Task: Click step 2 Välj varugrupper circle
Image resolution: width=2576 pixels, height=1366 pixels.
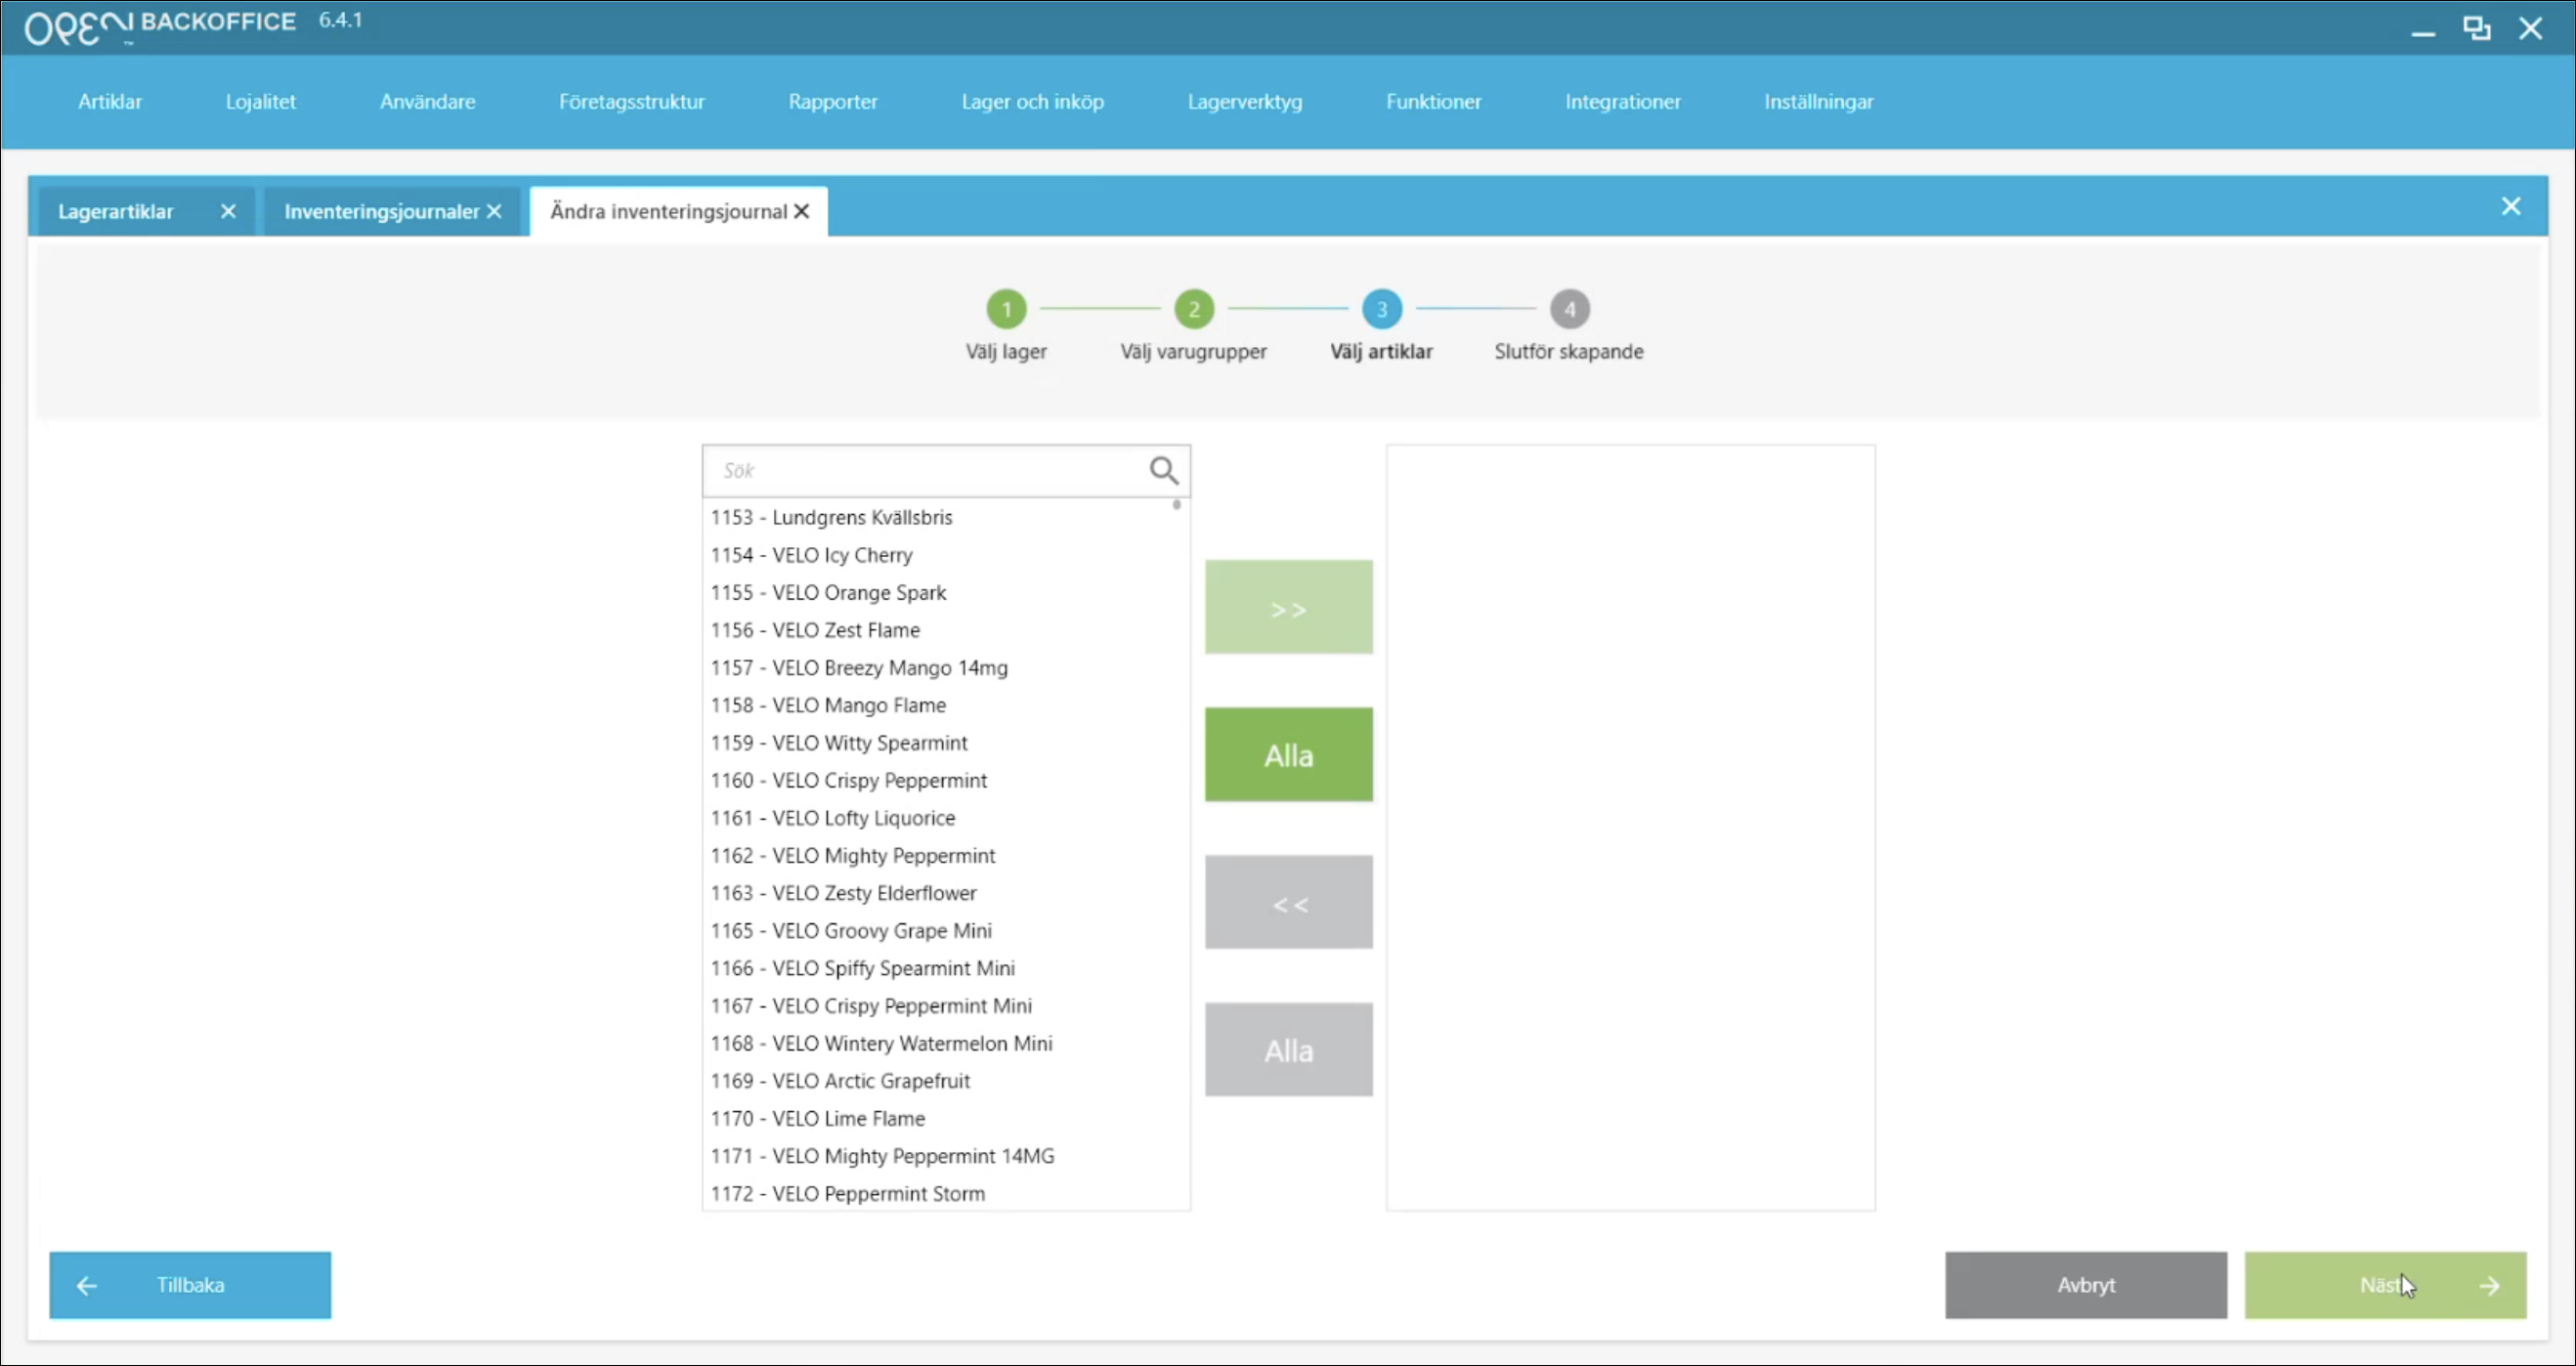Action: pos(1194,309)
